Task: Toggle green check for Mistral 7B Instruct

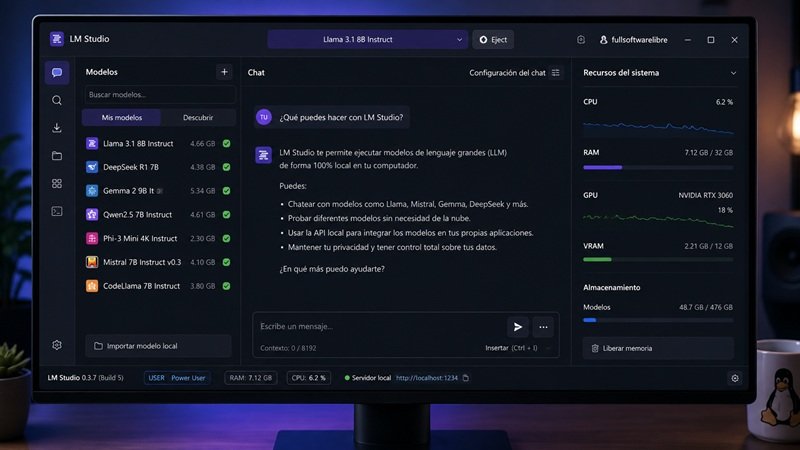Action: point(227,262)
